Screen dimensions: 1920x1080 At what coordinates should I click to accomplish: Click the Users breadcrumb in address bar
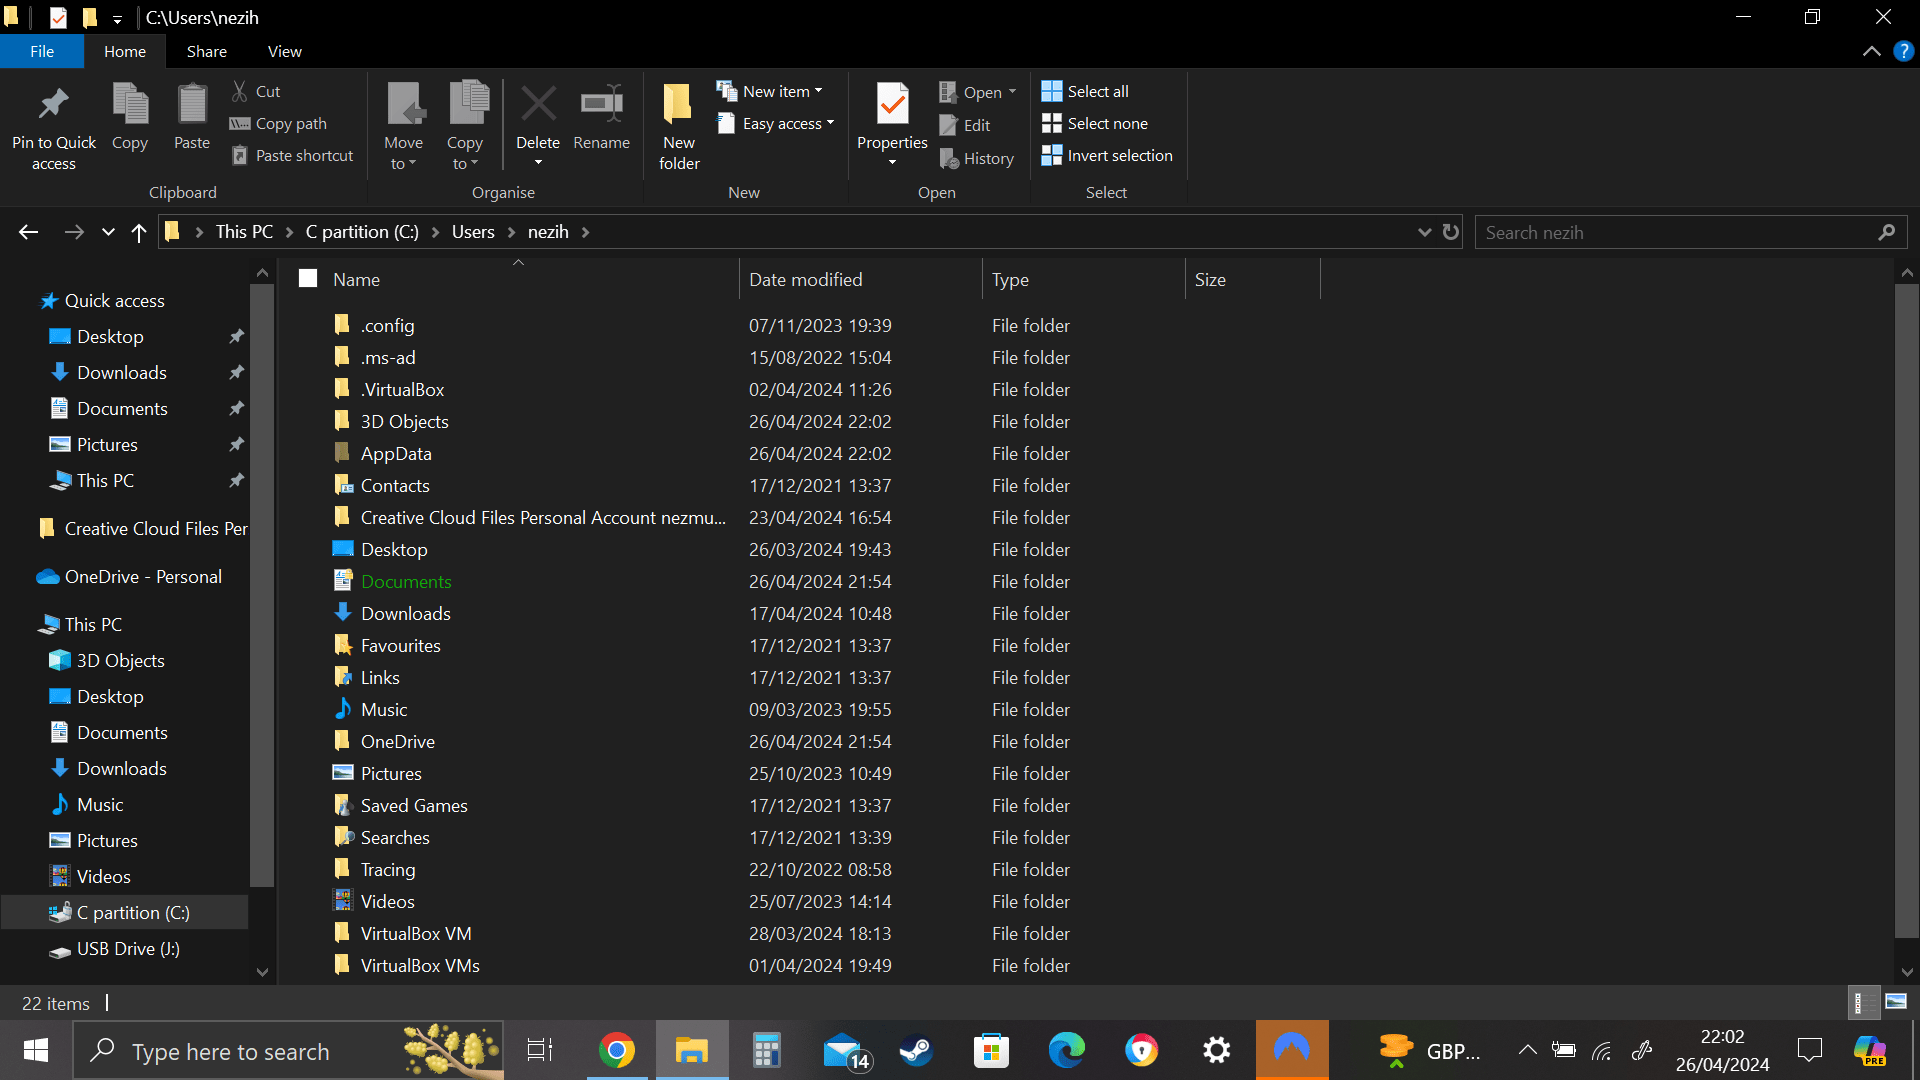pos(473,232)
